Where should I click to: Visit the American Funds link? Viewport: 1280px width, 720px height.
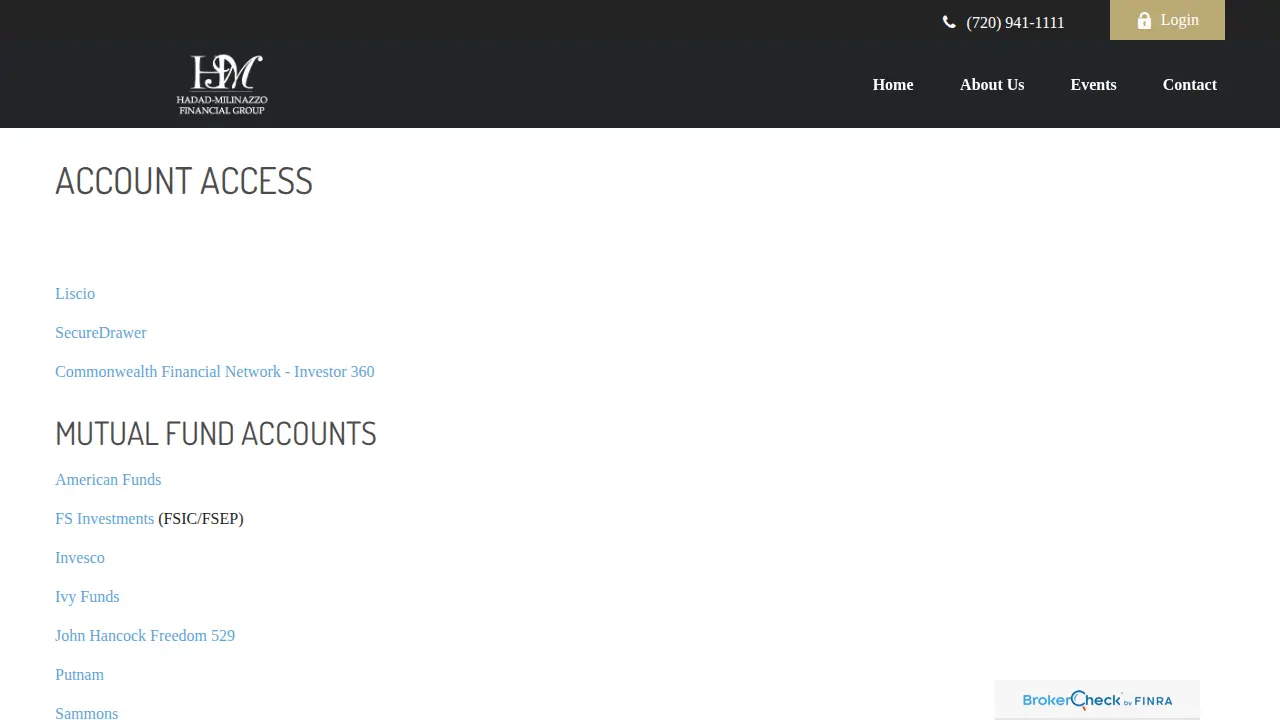108,479
